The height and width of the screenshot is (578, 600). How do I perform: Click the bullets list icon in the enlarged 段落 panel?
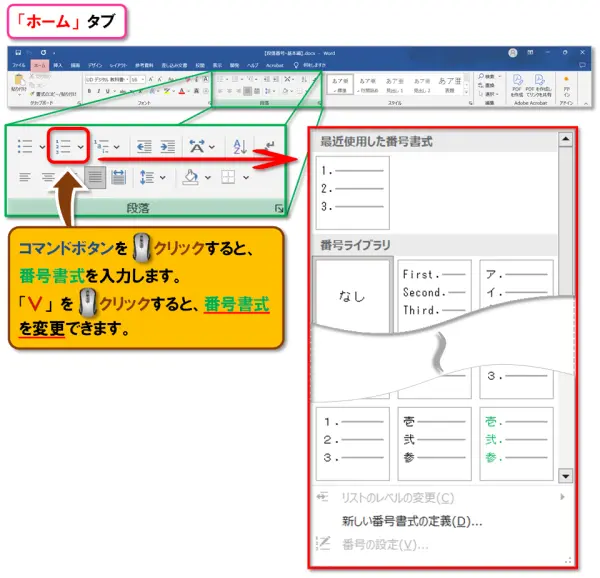[25, 147]
